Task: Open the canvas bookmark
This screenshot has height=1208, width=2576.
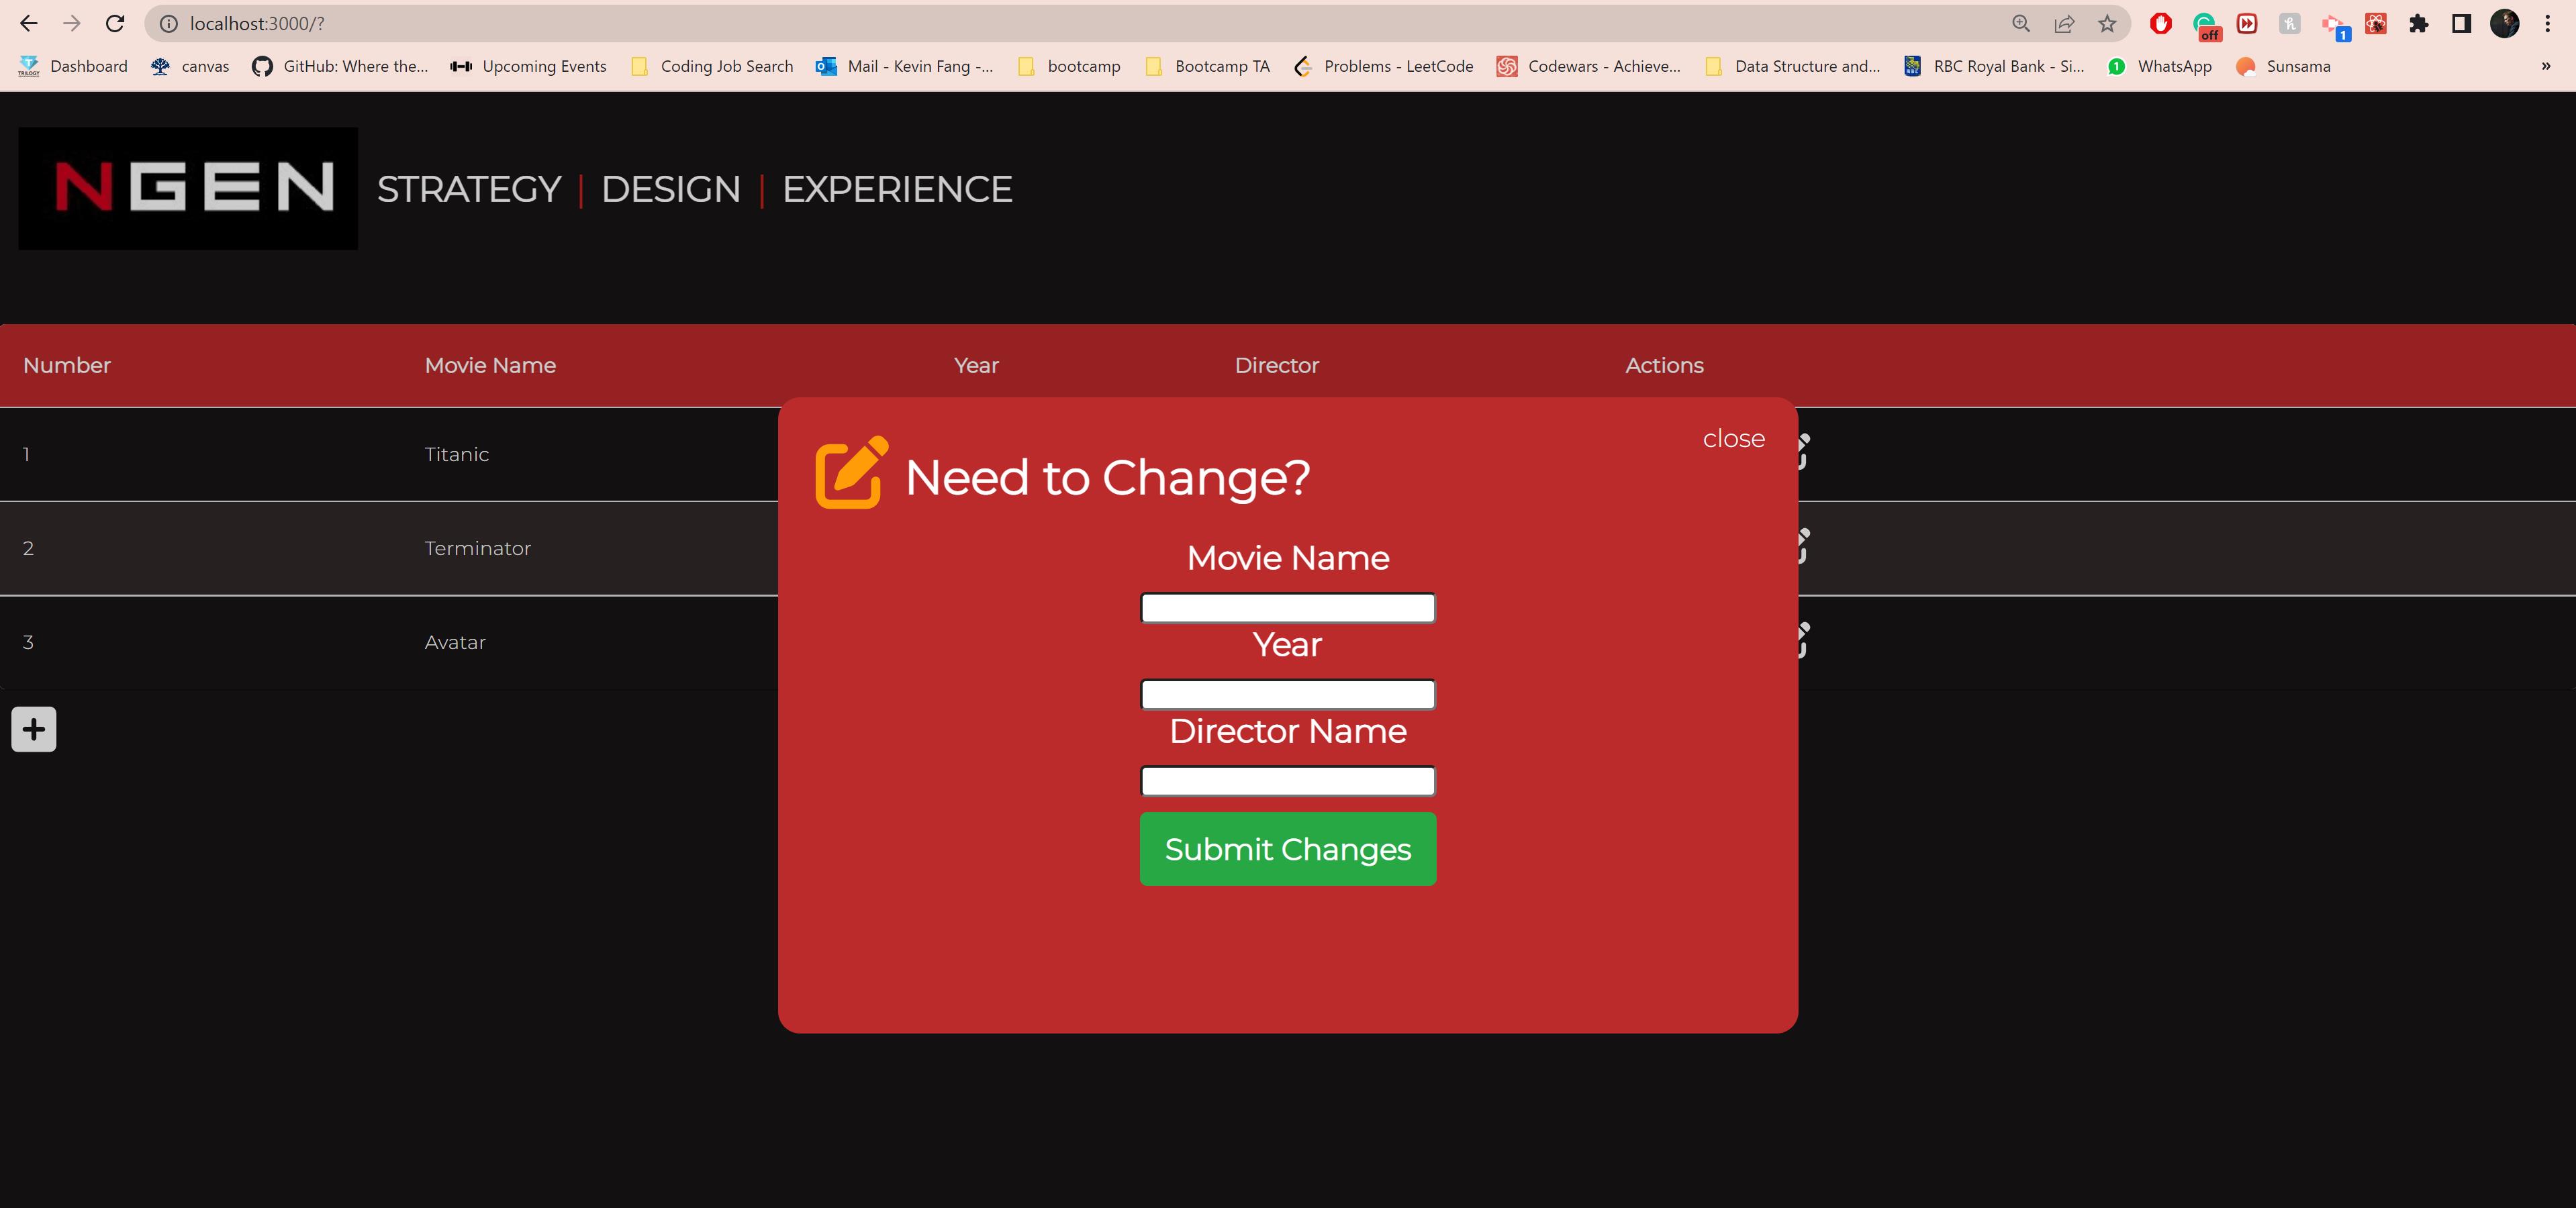Action: (190, 66)
